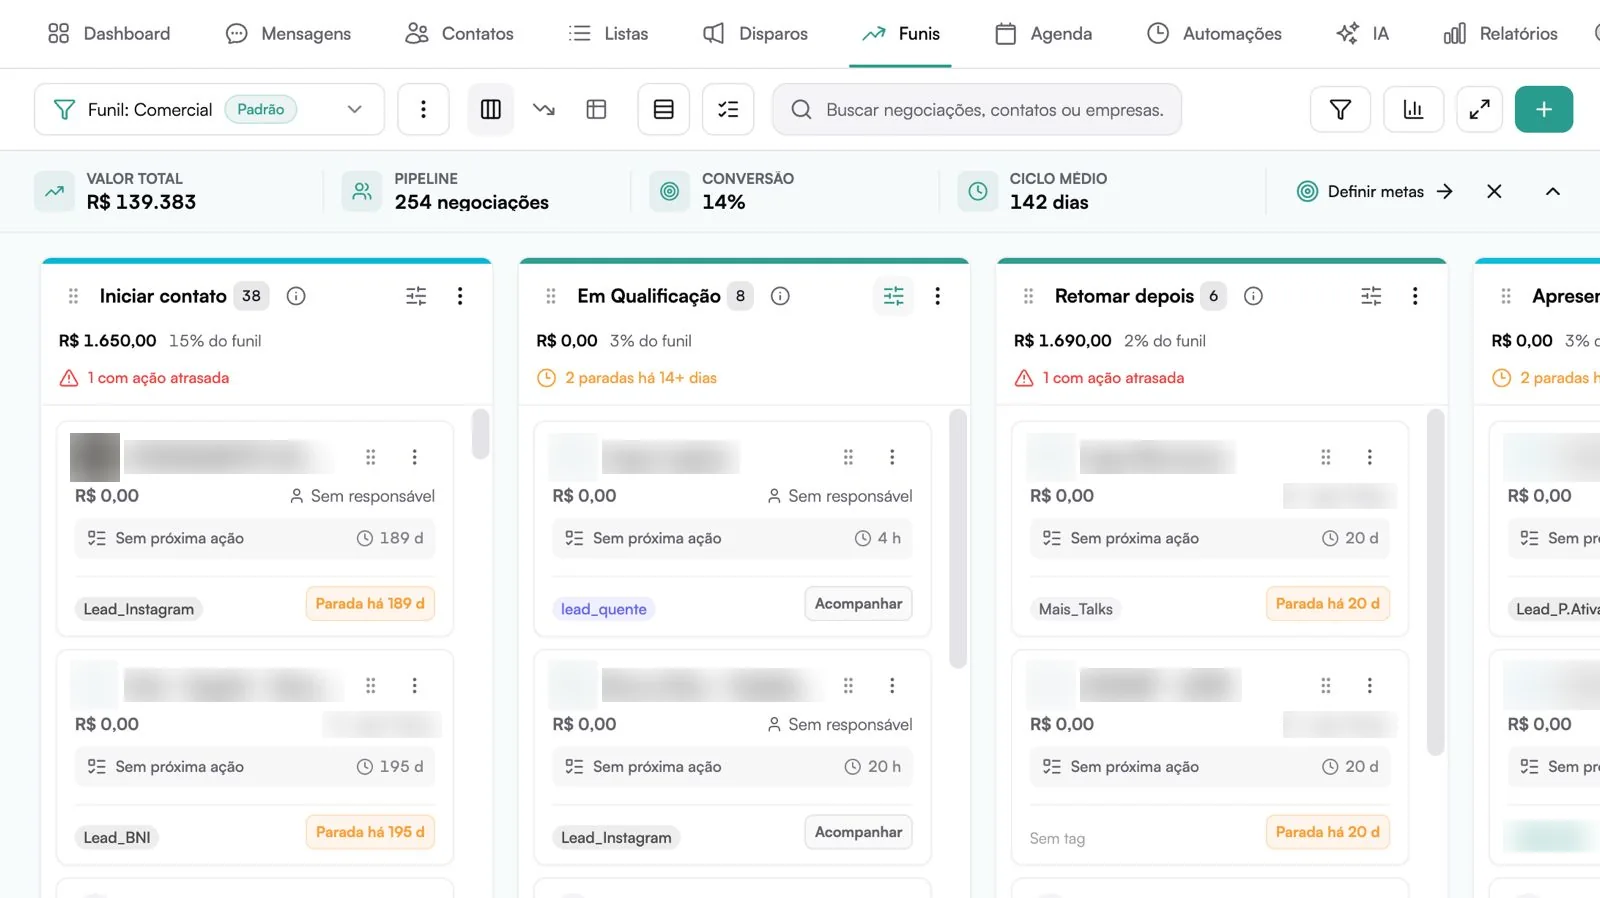Viewport: 1600px width, 898px height.
Task: Show info icon for Retomar depois column
Action: pyautogui.click(x=1253, y=296)
